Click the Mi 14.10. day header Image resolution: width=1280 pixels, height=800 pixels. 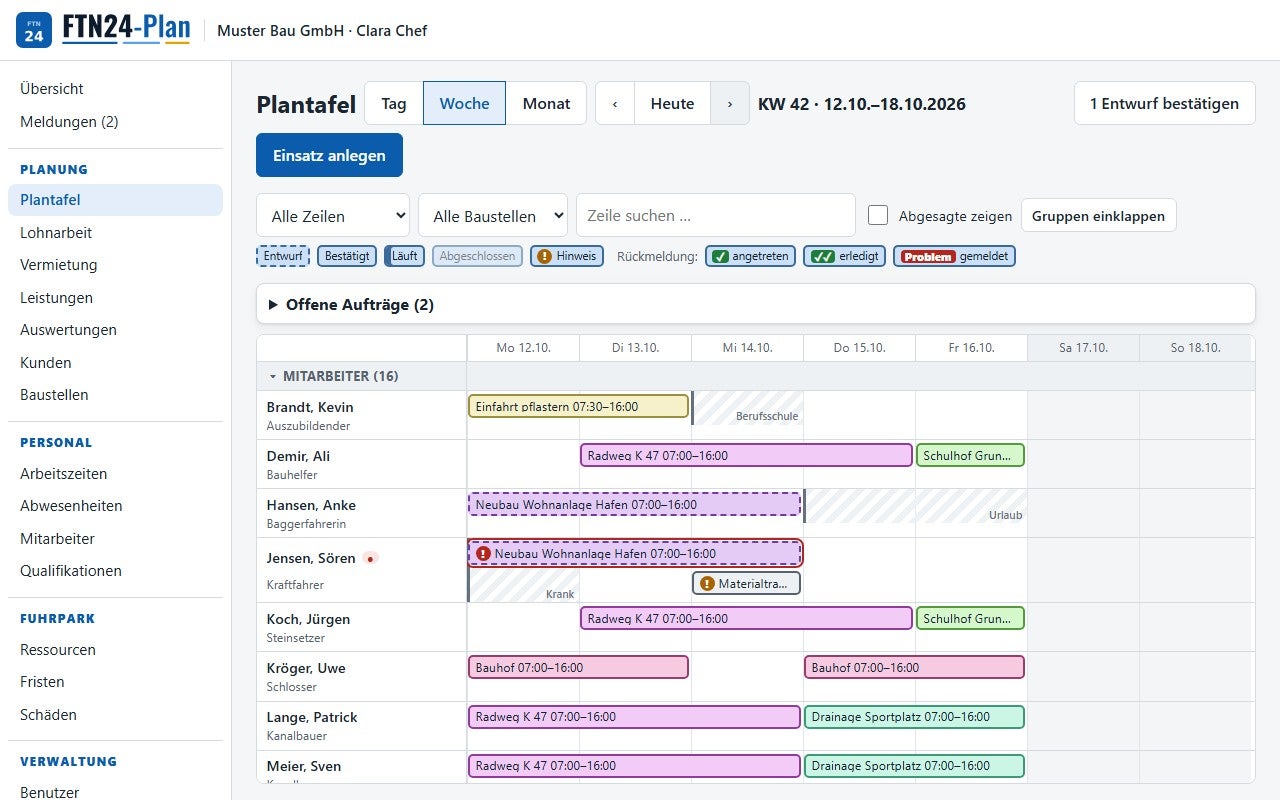click(x=747, y=348)
